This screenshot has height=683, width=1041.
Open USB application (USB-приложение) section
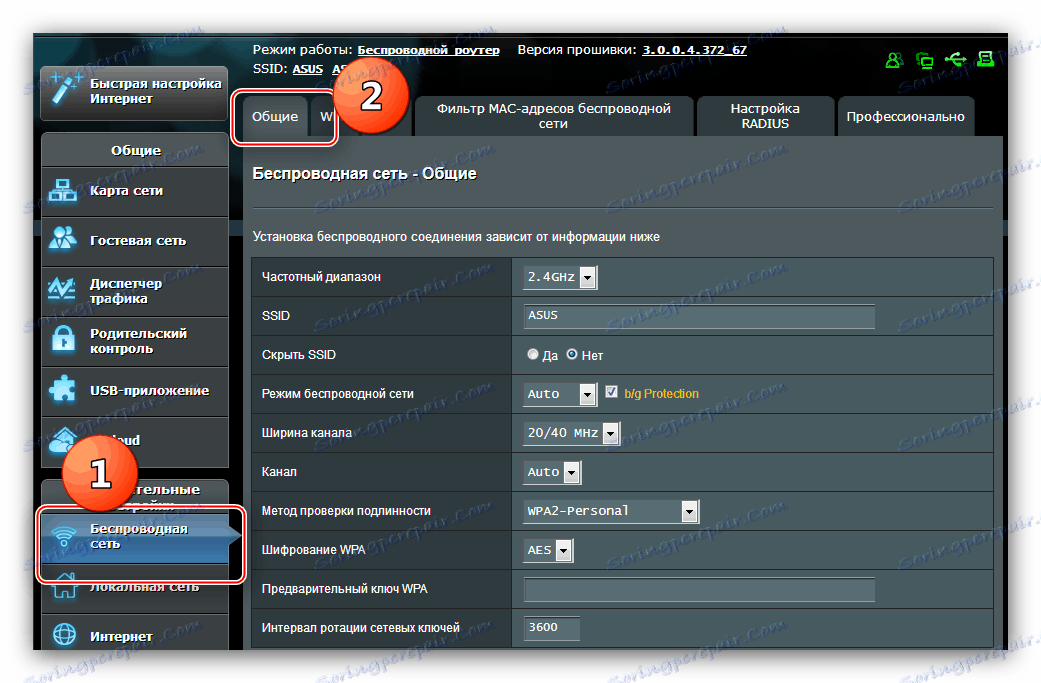[135, 391]
